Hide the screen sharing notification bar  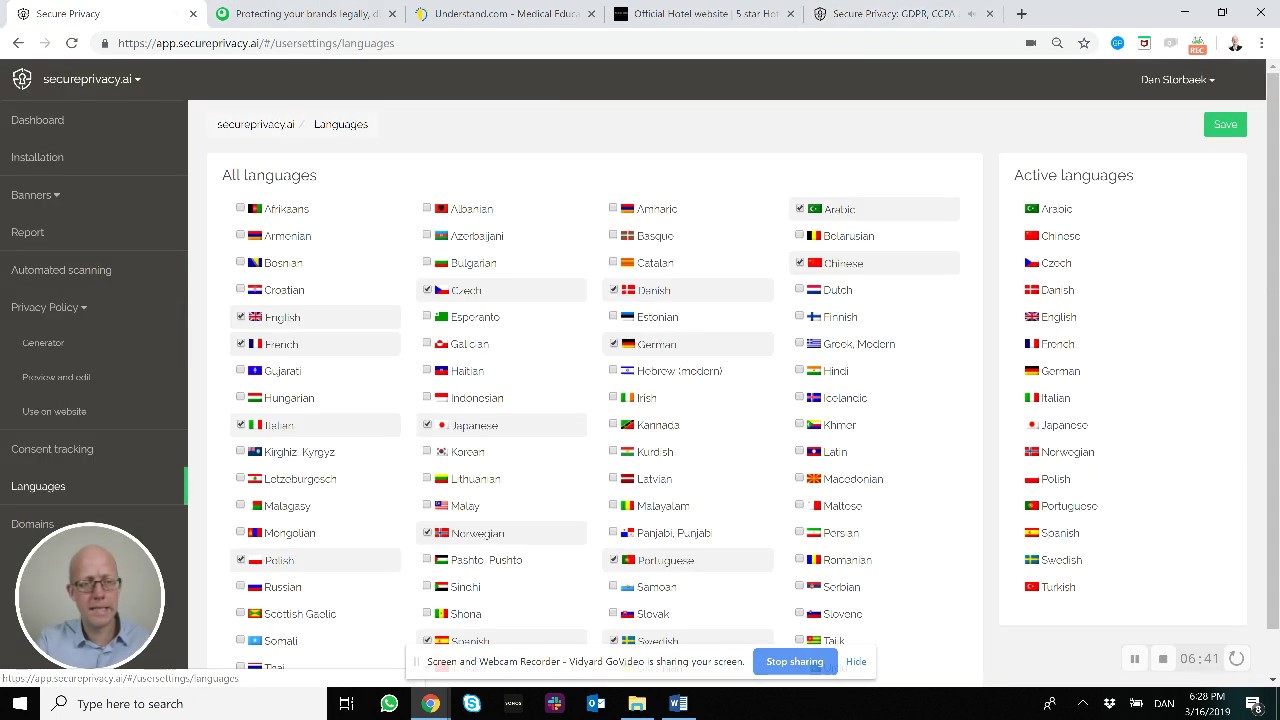pyautogui.click(x=856, y=661)
